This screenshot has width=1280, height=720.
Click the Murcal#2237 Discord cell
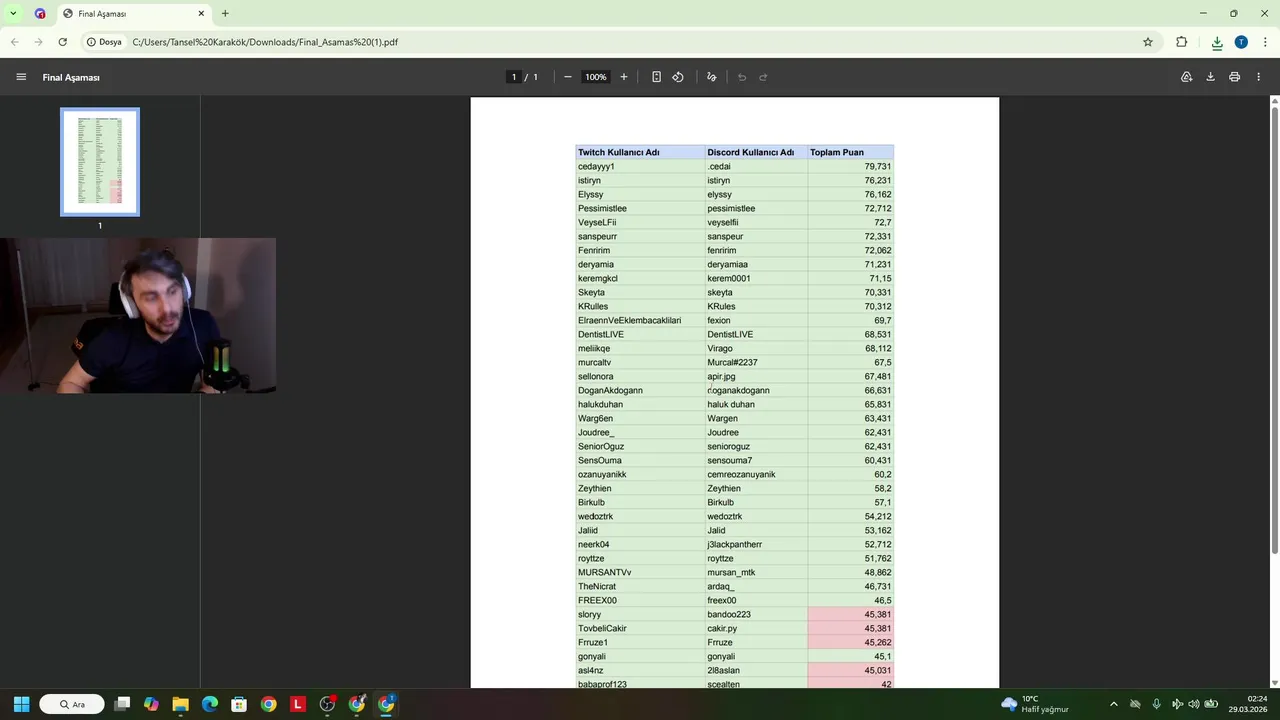coord(757,362)
